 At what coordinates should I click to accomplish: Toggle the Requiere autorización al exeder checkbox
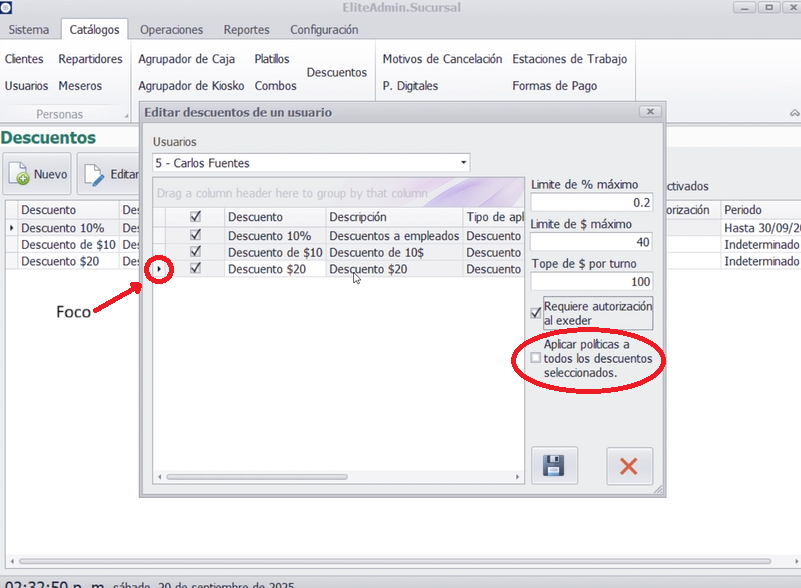click(x=536, y=313)
